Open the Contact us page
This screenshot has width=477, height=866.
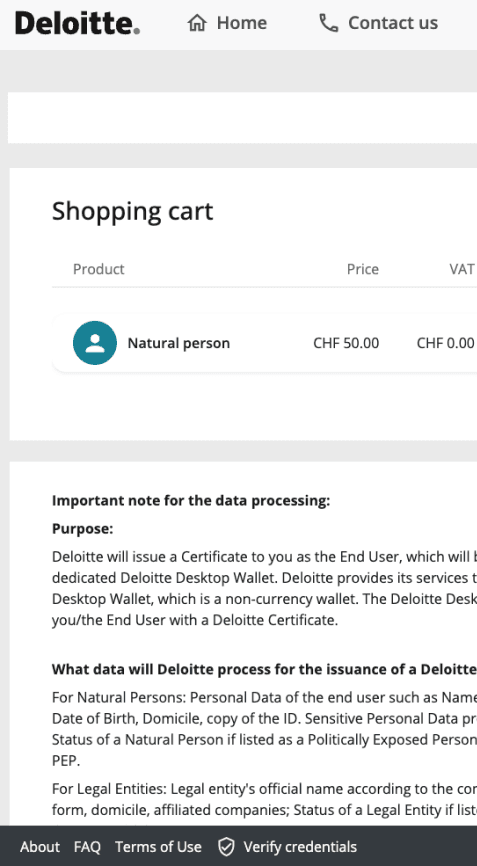click(x=393, y=23)
